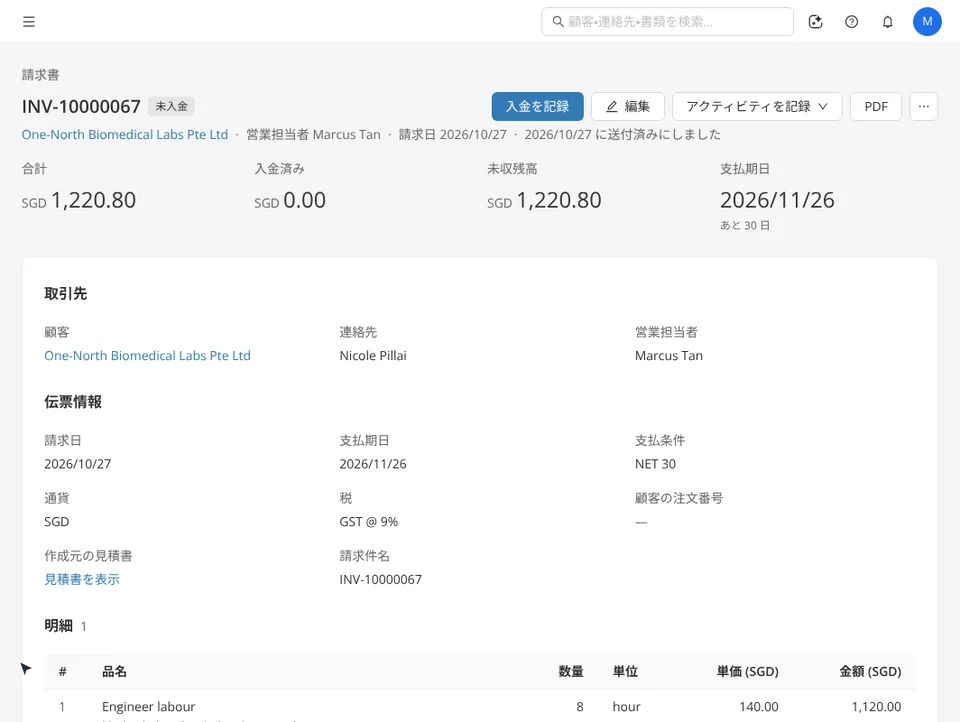Click the 未入金 status badge
960x722 pixels.
171,107
